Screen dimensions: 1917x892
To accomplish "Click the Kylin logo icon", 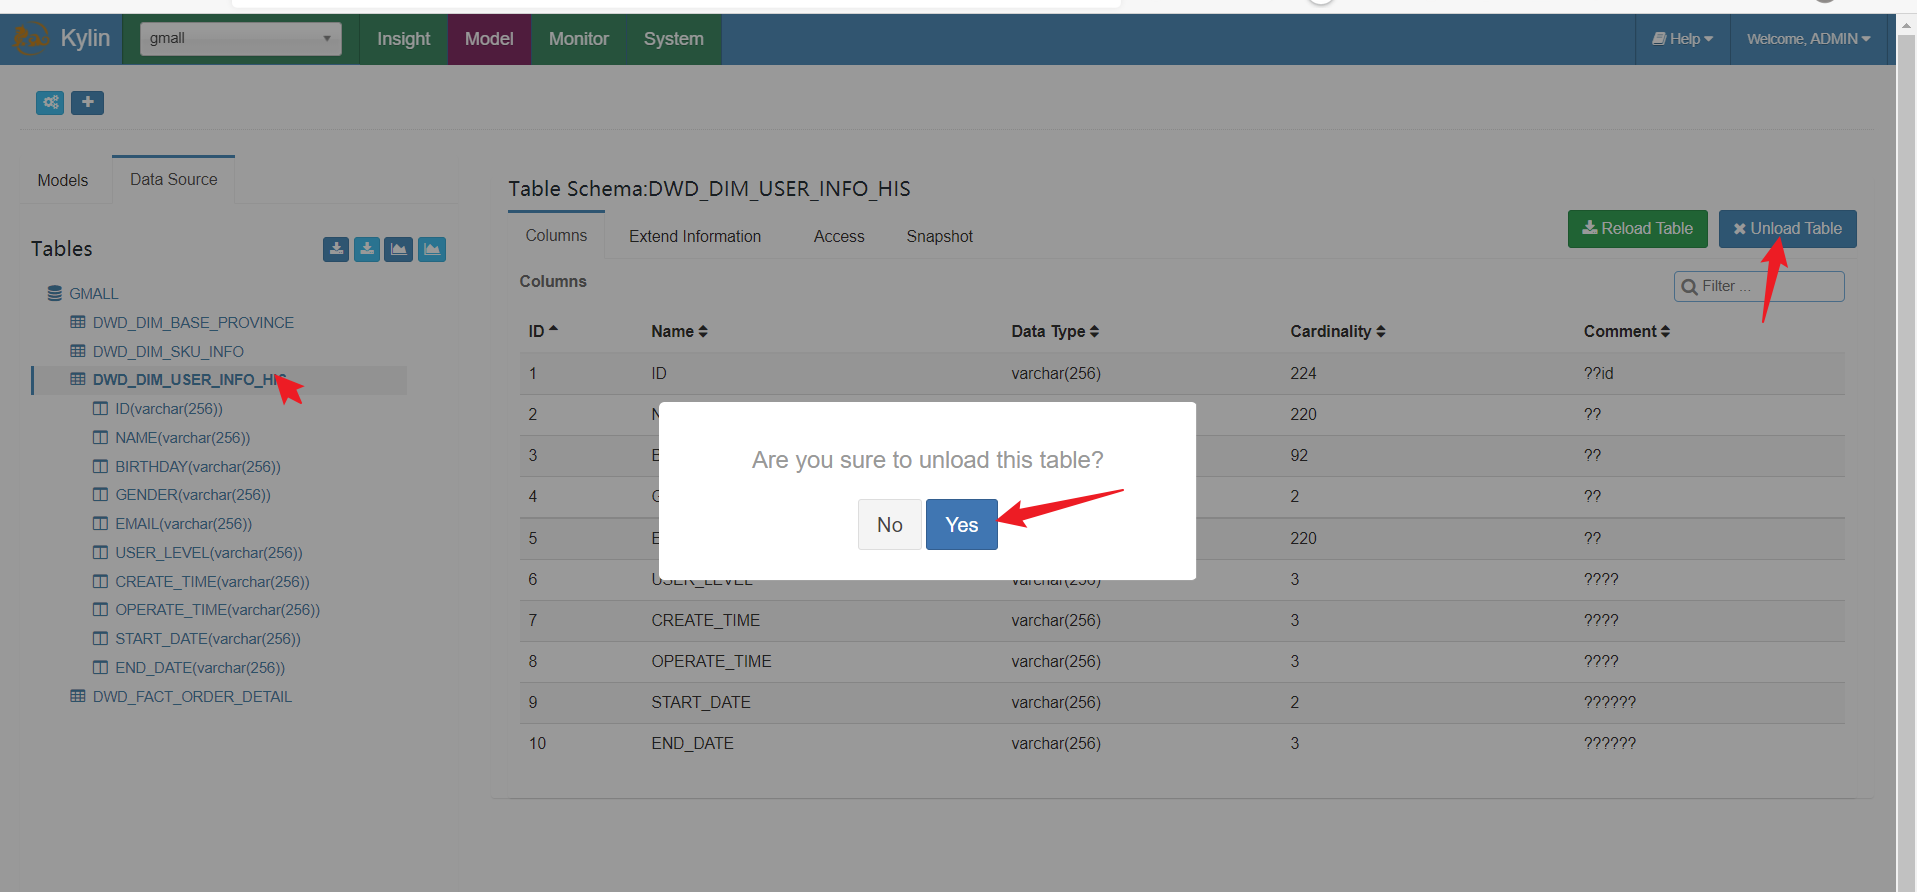I will (x=31, y=39).
